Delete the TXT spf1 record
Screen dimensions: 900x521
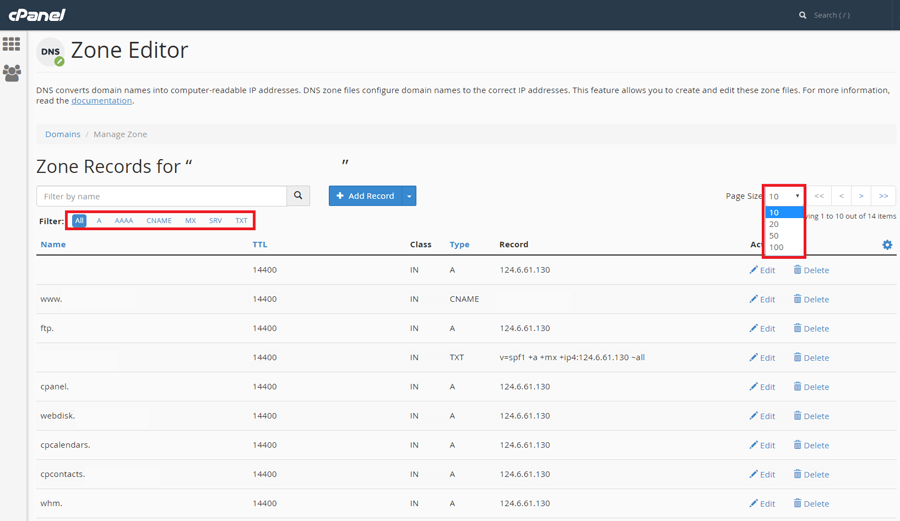811,357
